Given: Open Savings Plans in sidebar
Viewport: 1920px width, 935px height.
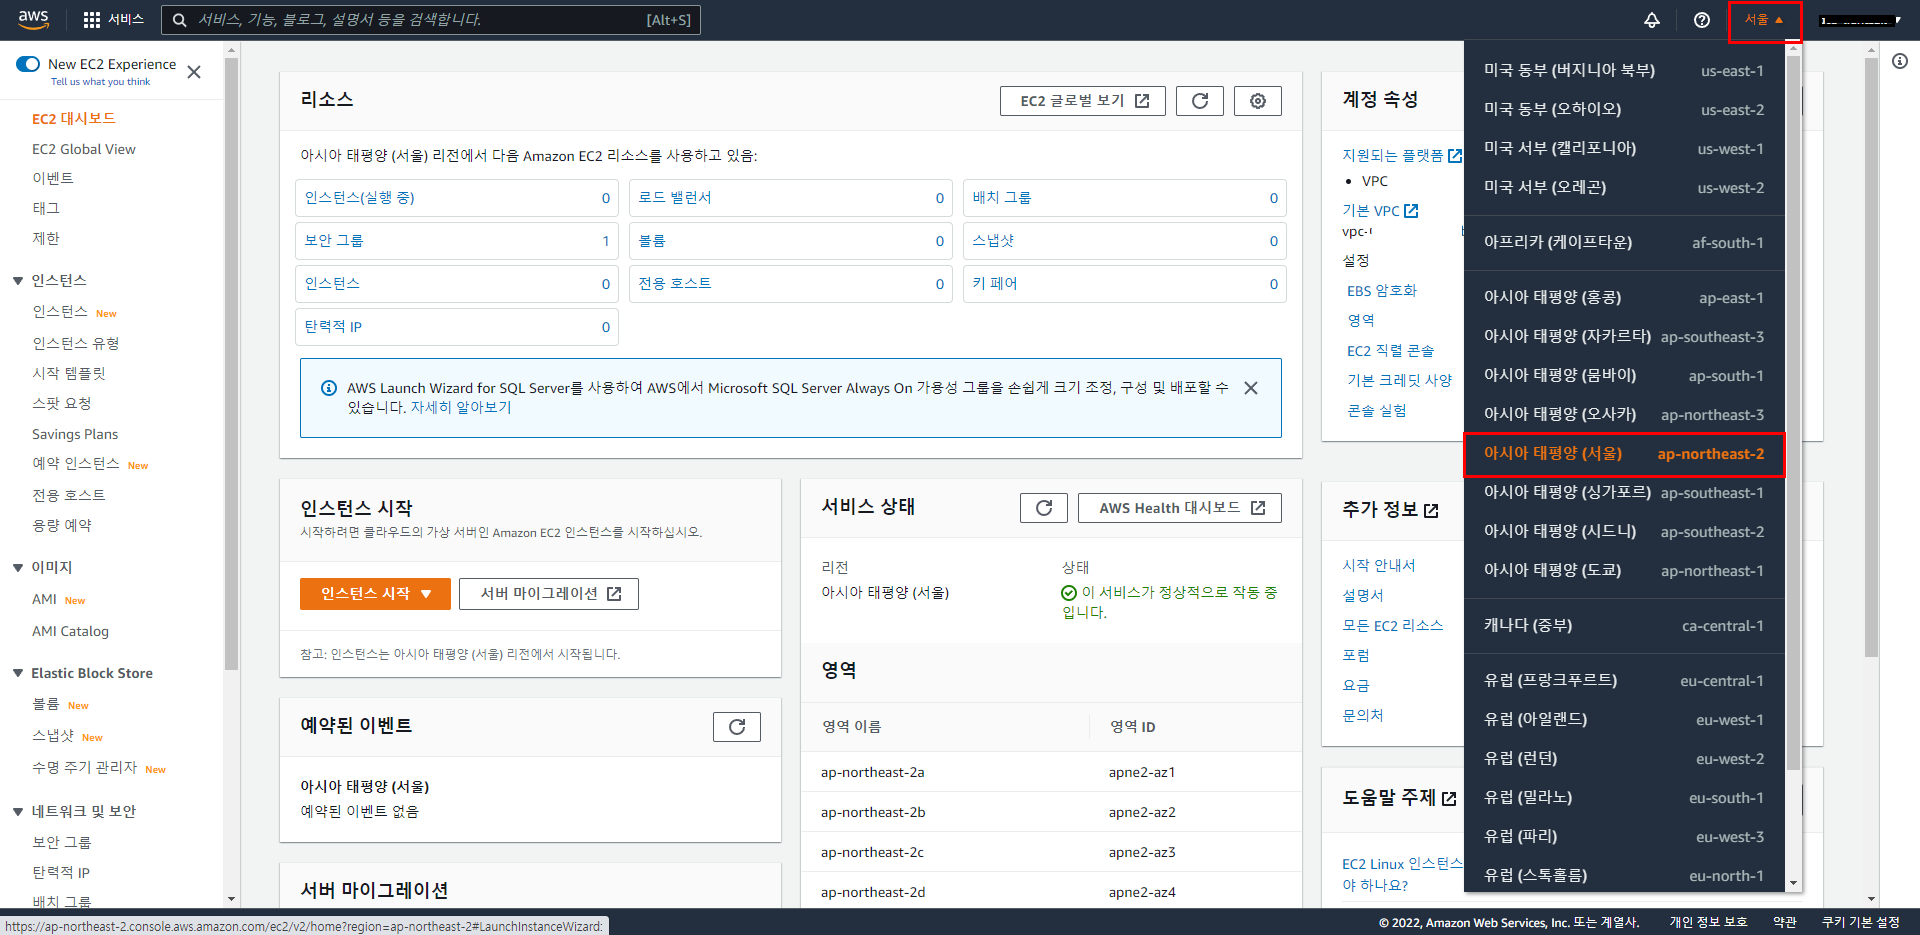Looking at the screenshot, I should [x=75, y=434].
